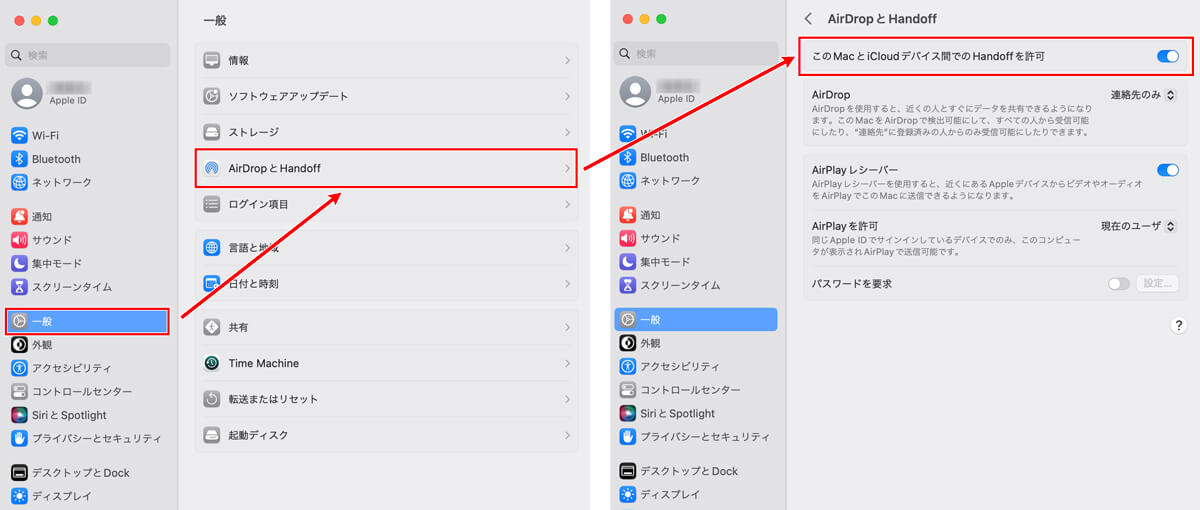Click ネットワーク globe icon in left window
The image size is (1200, 510).
(19, 182)
